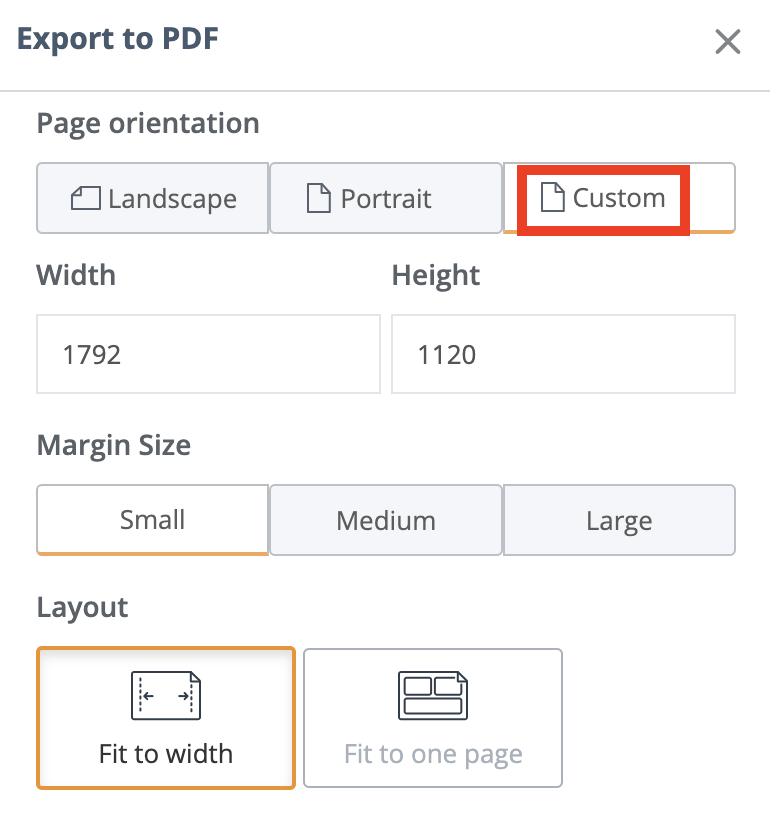Click the Margin Size heading
This screenshot has height=816, width=770.
pyautogui.click(x=114, y=446)
